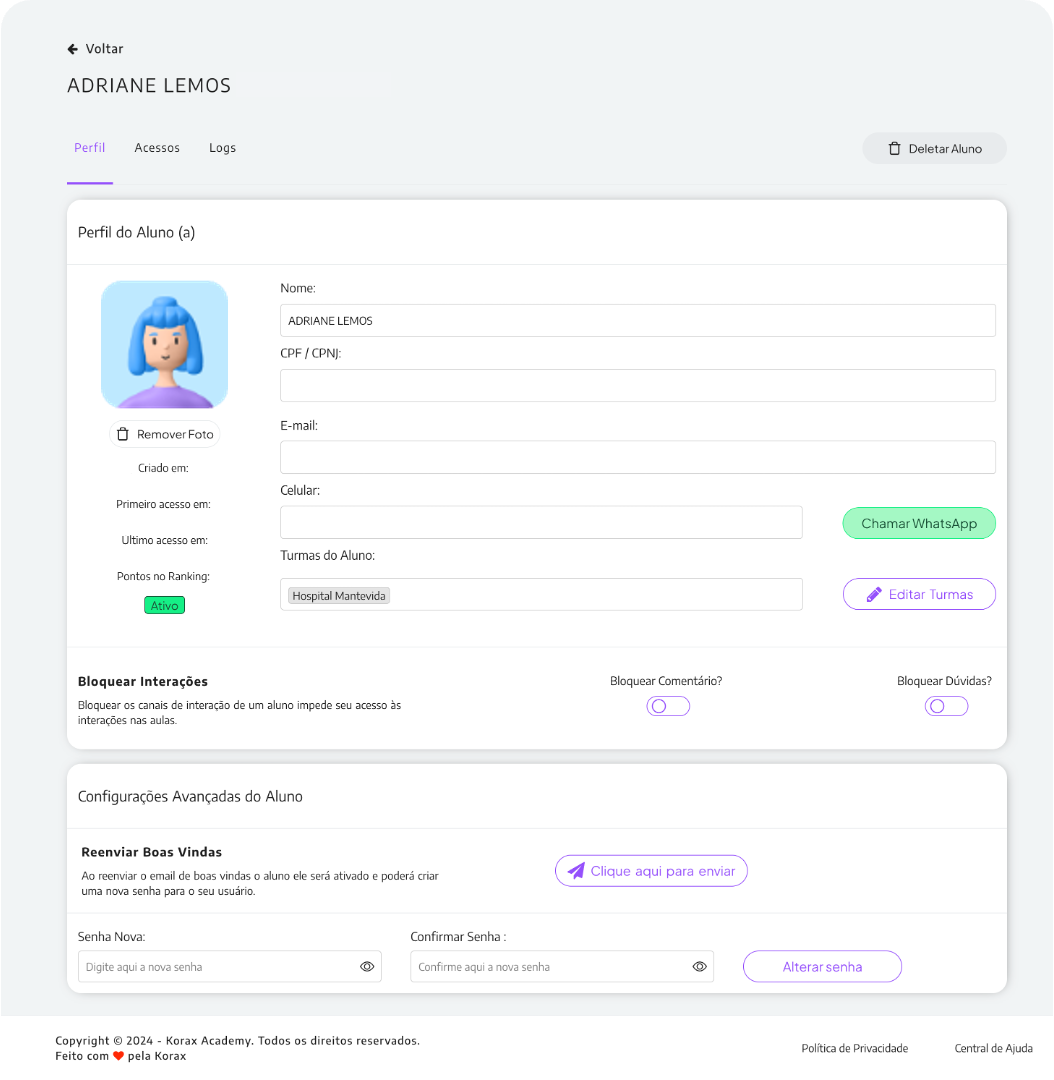Screen dimensions: 1054x1080
Task: Enable the Bloquear Comentário toggle
Action: pos(668,706)
